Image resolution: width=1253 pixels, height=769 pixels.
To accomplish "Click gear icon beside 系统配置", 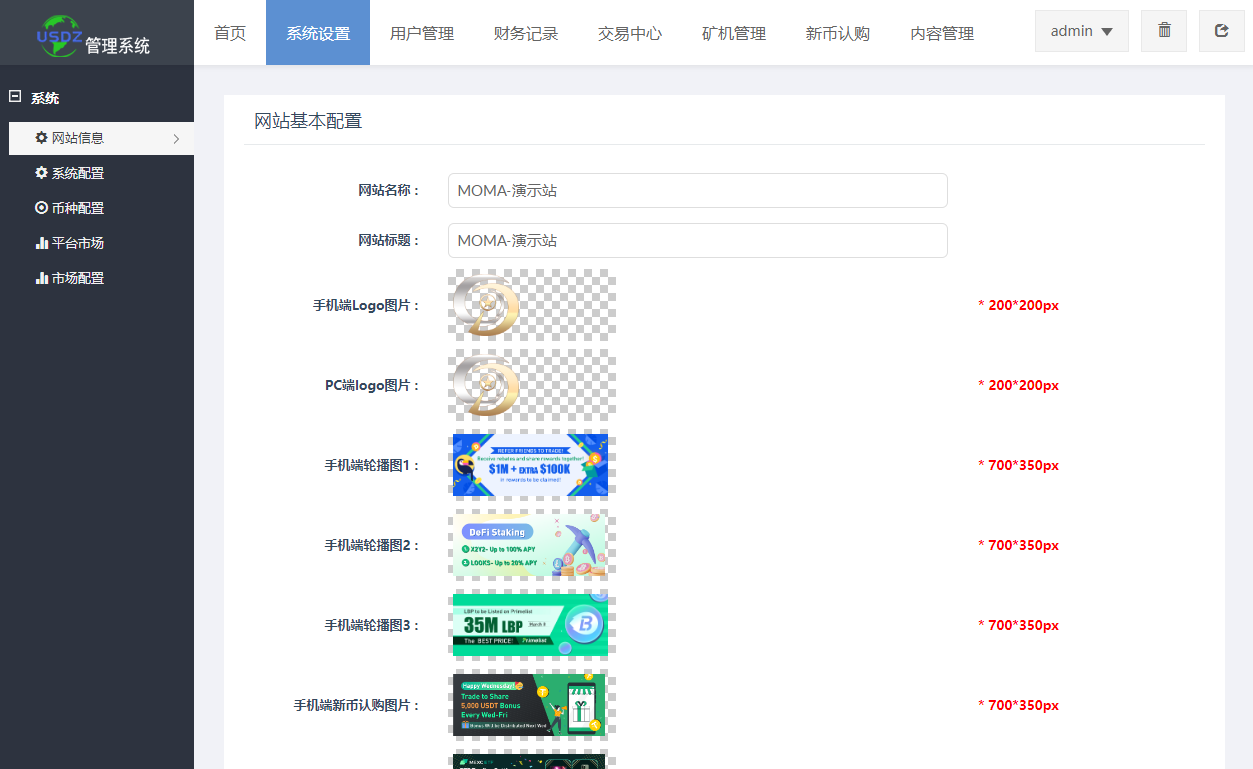I will point(41,173).
